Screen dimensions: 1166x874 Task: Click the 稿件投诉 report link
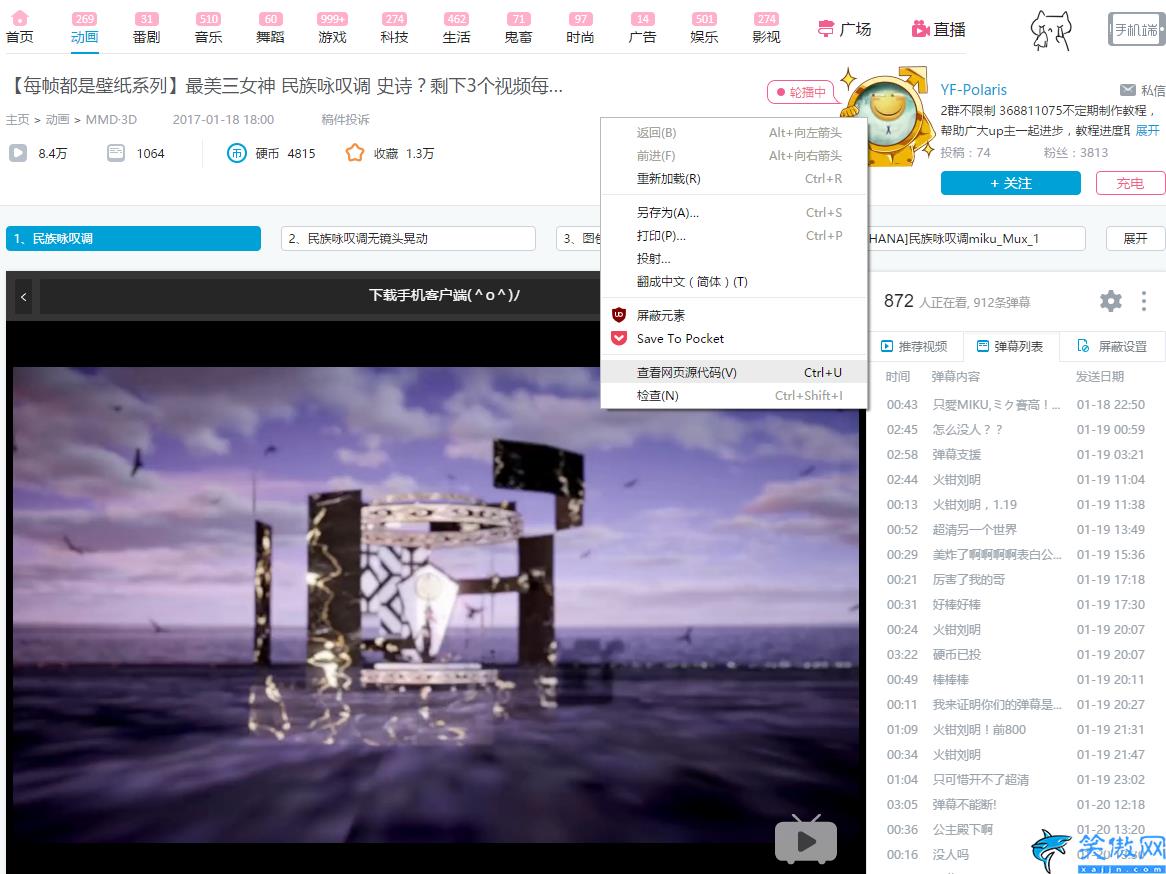(345, 120)
